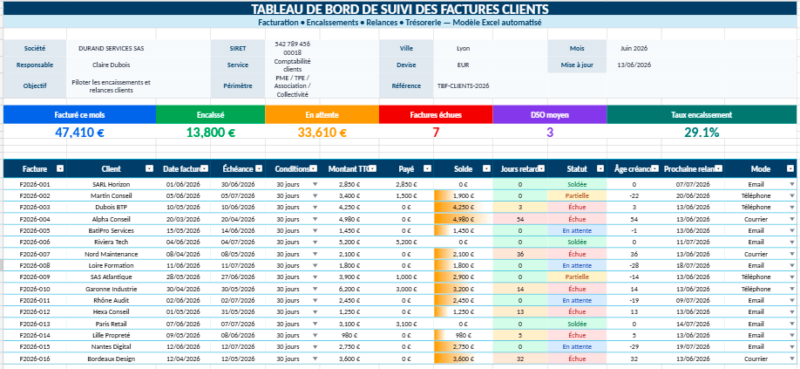
Task: Select the client cell BatiPro Services
Action: pos(111,231)
